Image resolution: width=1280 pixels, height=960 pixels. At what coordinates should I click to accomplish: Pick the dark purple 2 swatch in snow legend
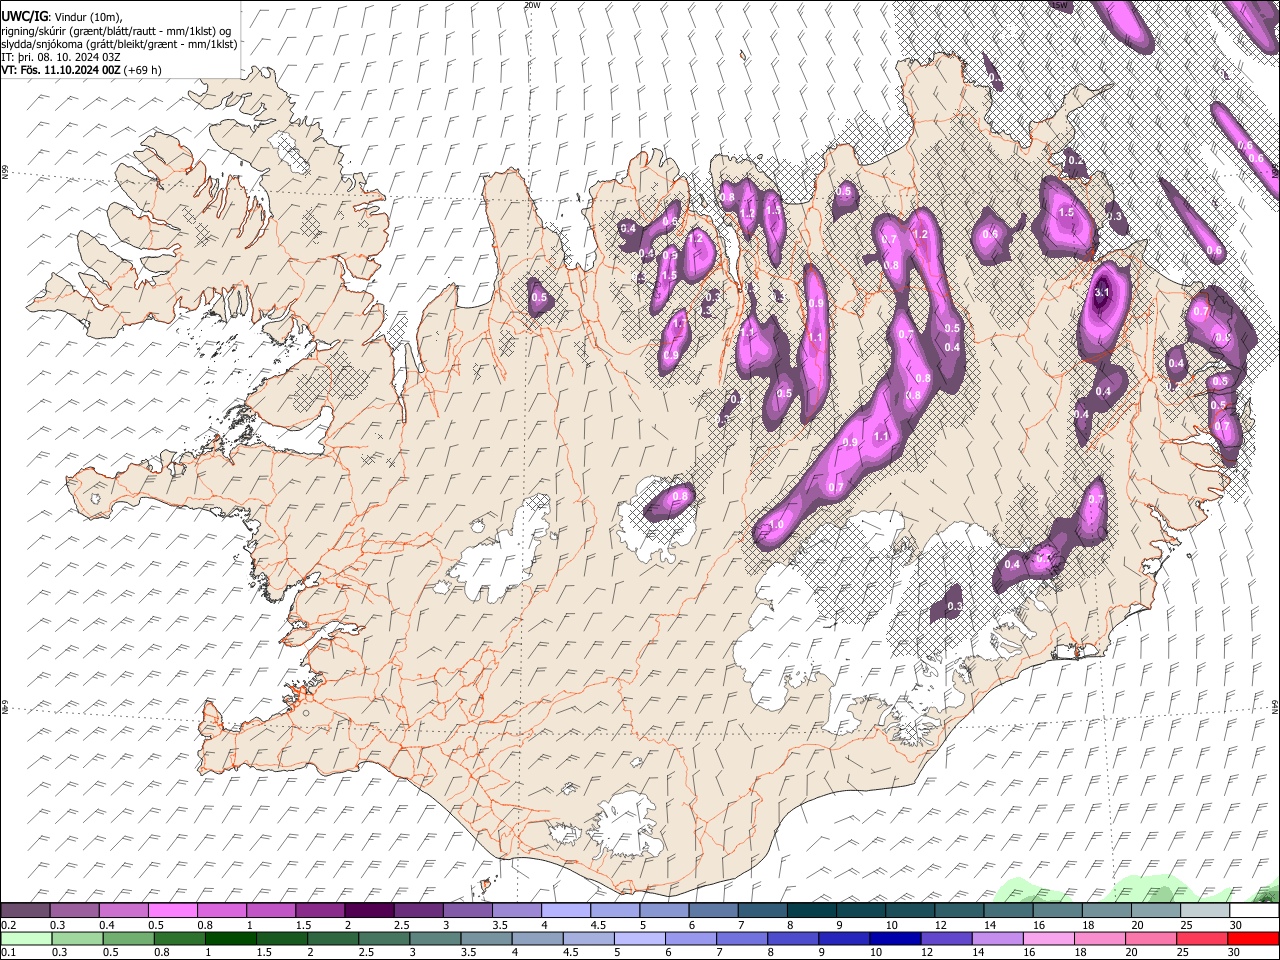coord(369,910)
